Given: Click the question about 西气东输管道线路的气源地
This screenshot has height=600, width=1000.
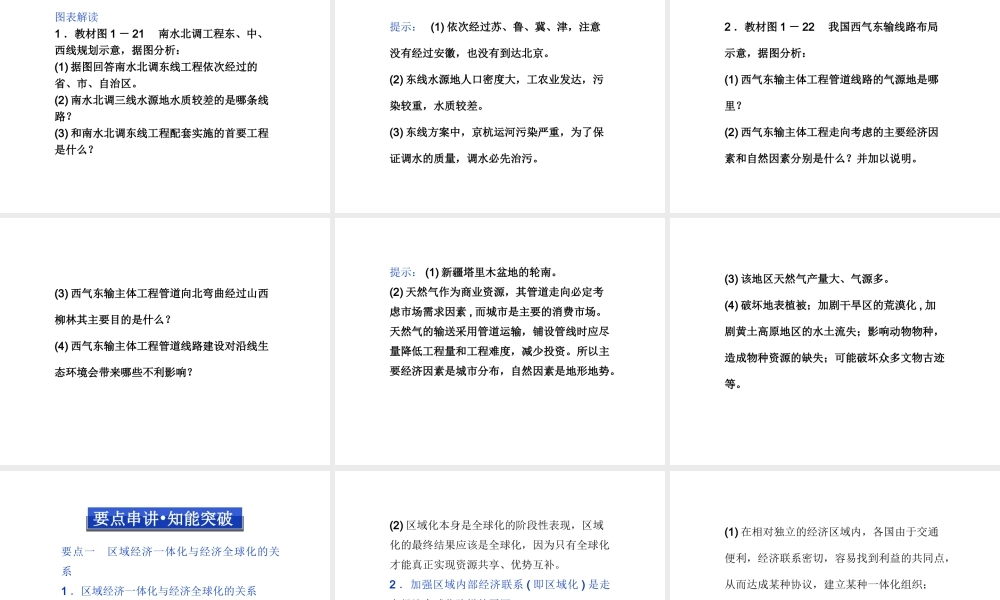Looking at the screenshot, I should click(x=831, y=92).
